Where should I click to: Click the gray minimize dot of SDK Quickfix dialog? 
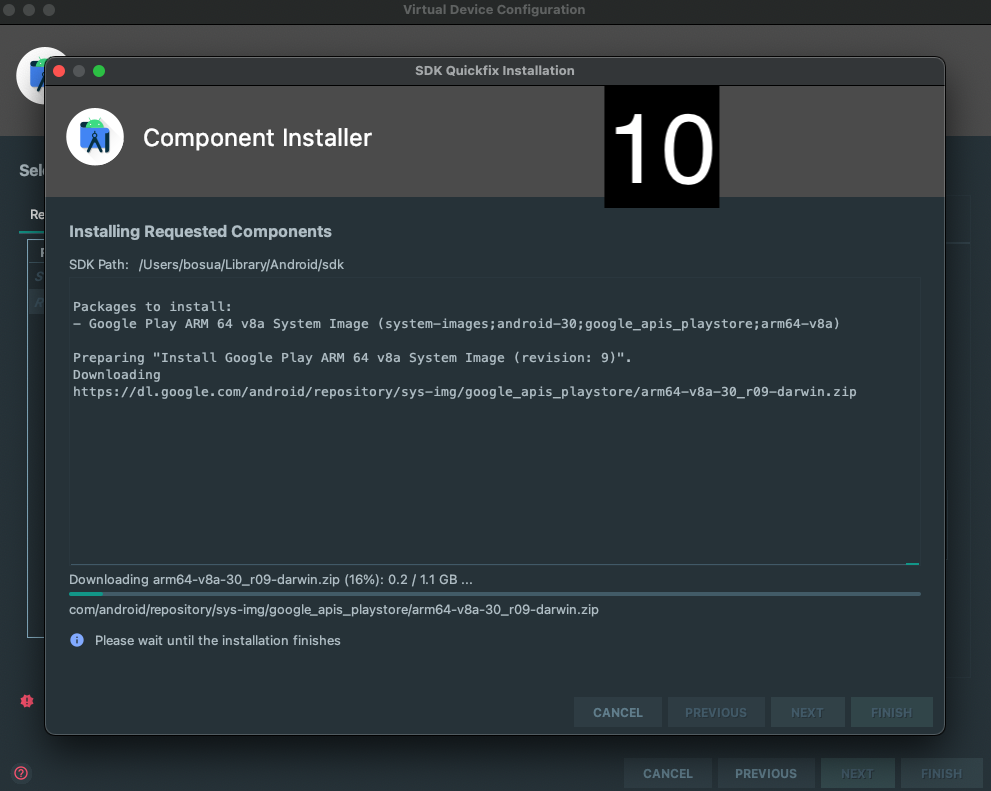79,71
